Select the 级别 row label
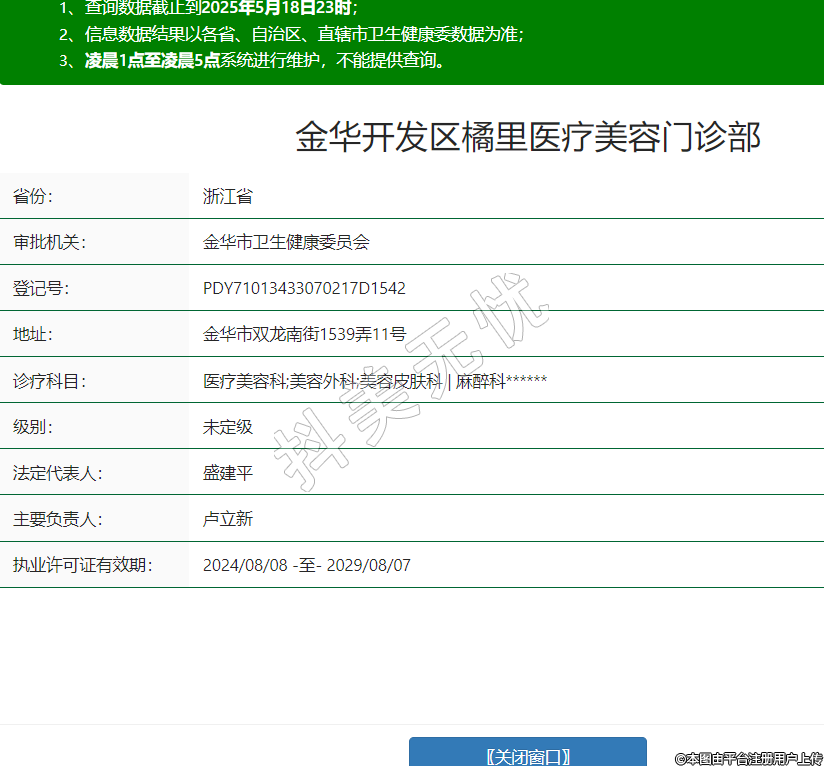Viewport: 824px width, 766px height. click(33, 427)
